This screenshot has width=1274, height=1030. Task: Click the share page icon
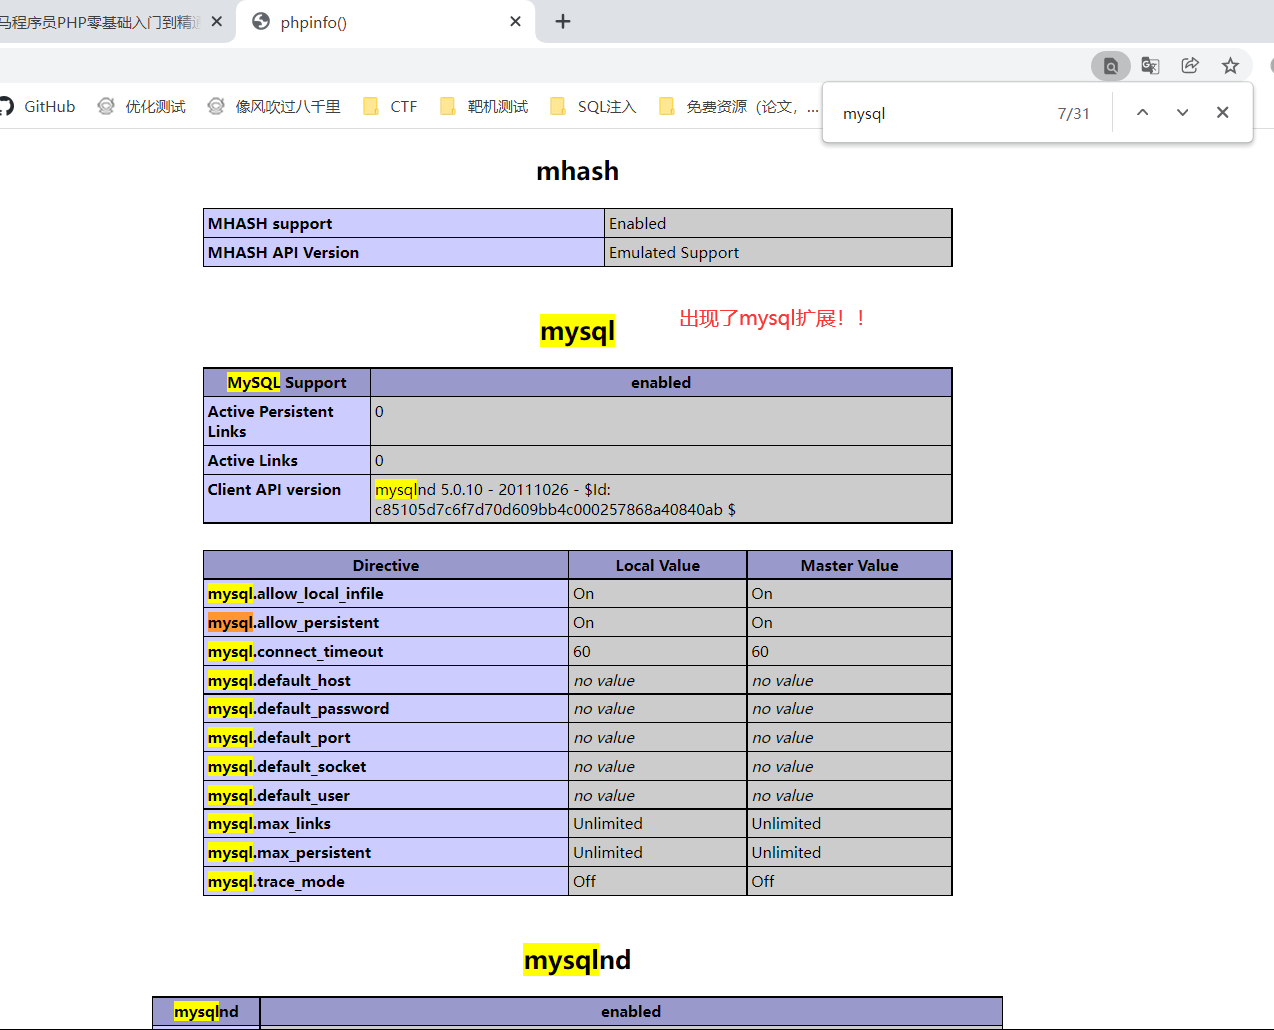click(1190, 66)
